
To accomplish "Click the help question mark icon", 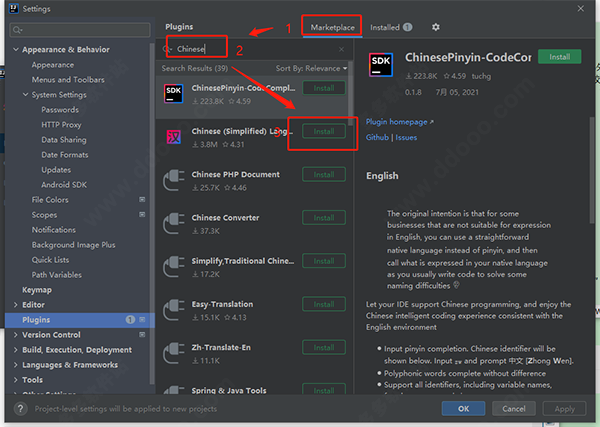I will click(21, 409).
